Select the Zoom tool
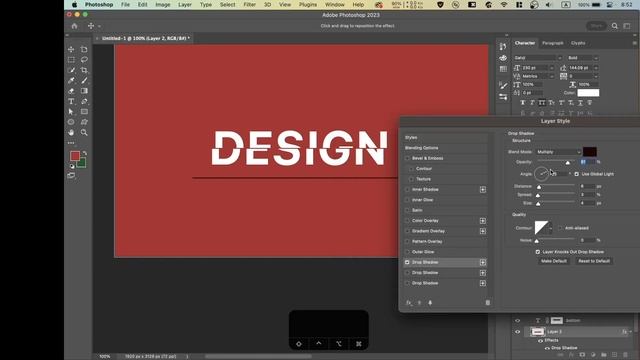Image resolution: width=640 pixels, height=360 pixels. pyautogui.click(x=84, y=132)
